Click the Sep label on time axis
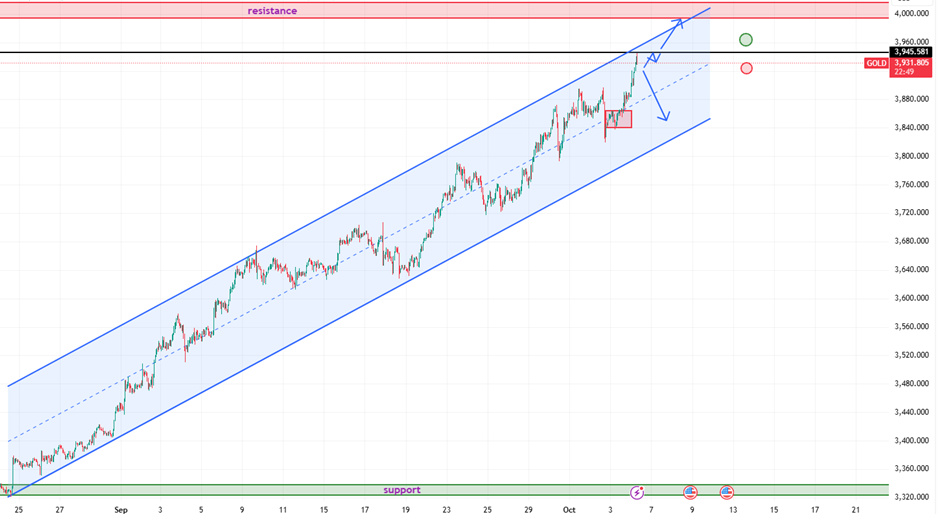 pyautogui.click(x=120, y=508)
